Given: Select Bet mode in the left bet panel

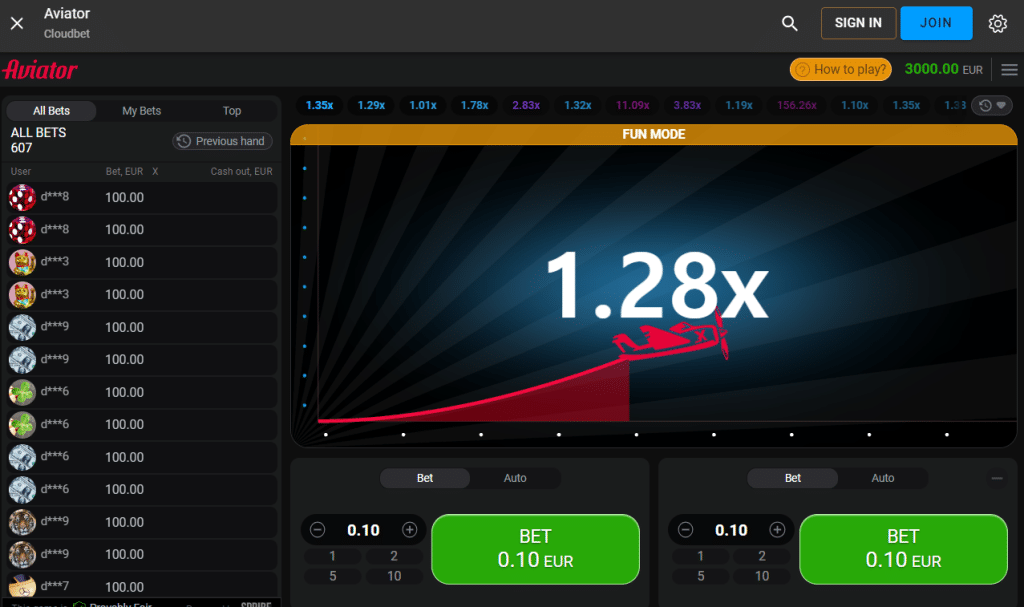Looking at the screenshot, I should pyautogui.click(x=425, y=478).
